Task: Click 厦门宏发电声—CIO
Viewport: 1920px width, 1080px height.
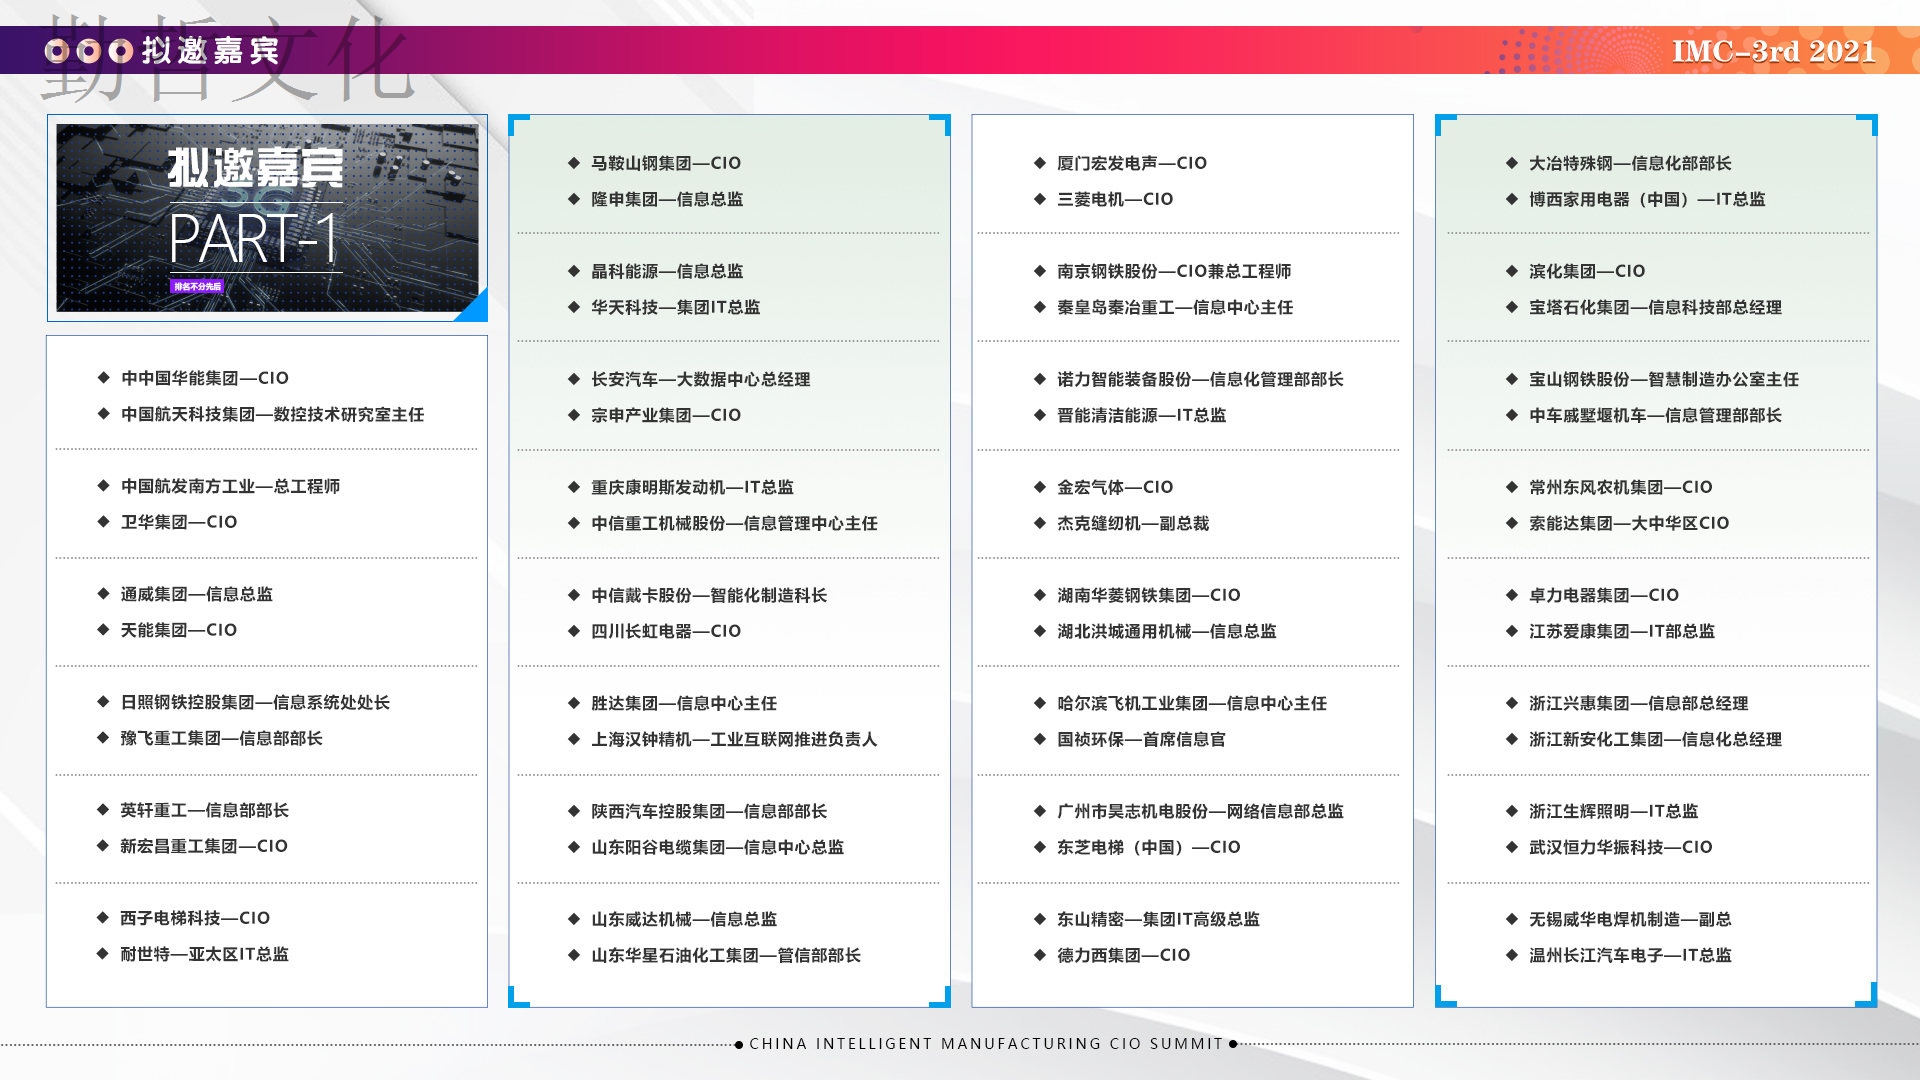Action: pos(1132,163)
